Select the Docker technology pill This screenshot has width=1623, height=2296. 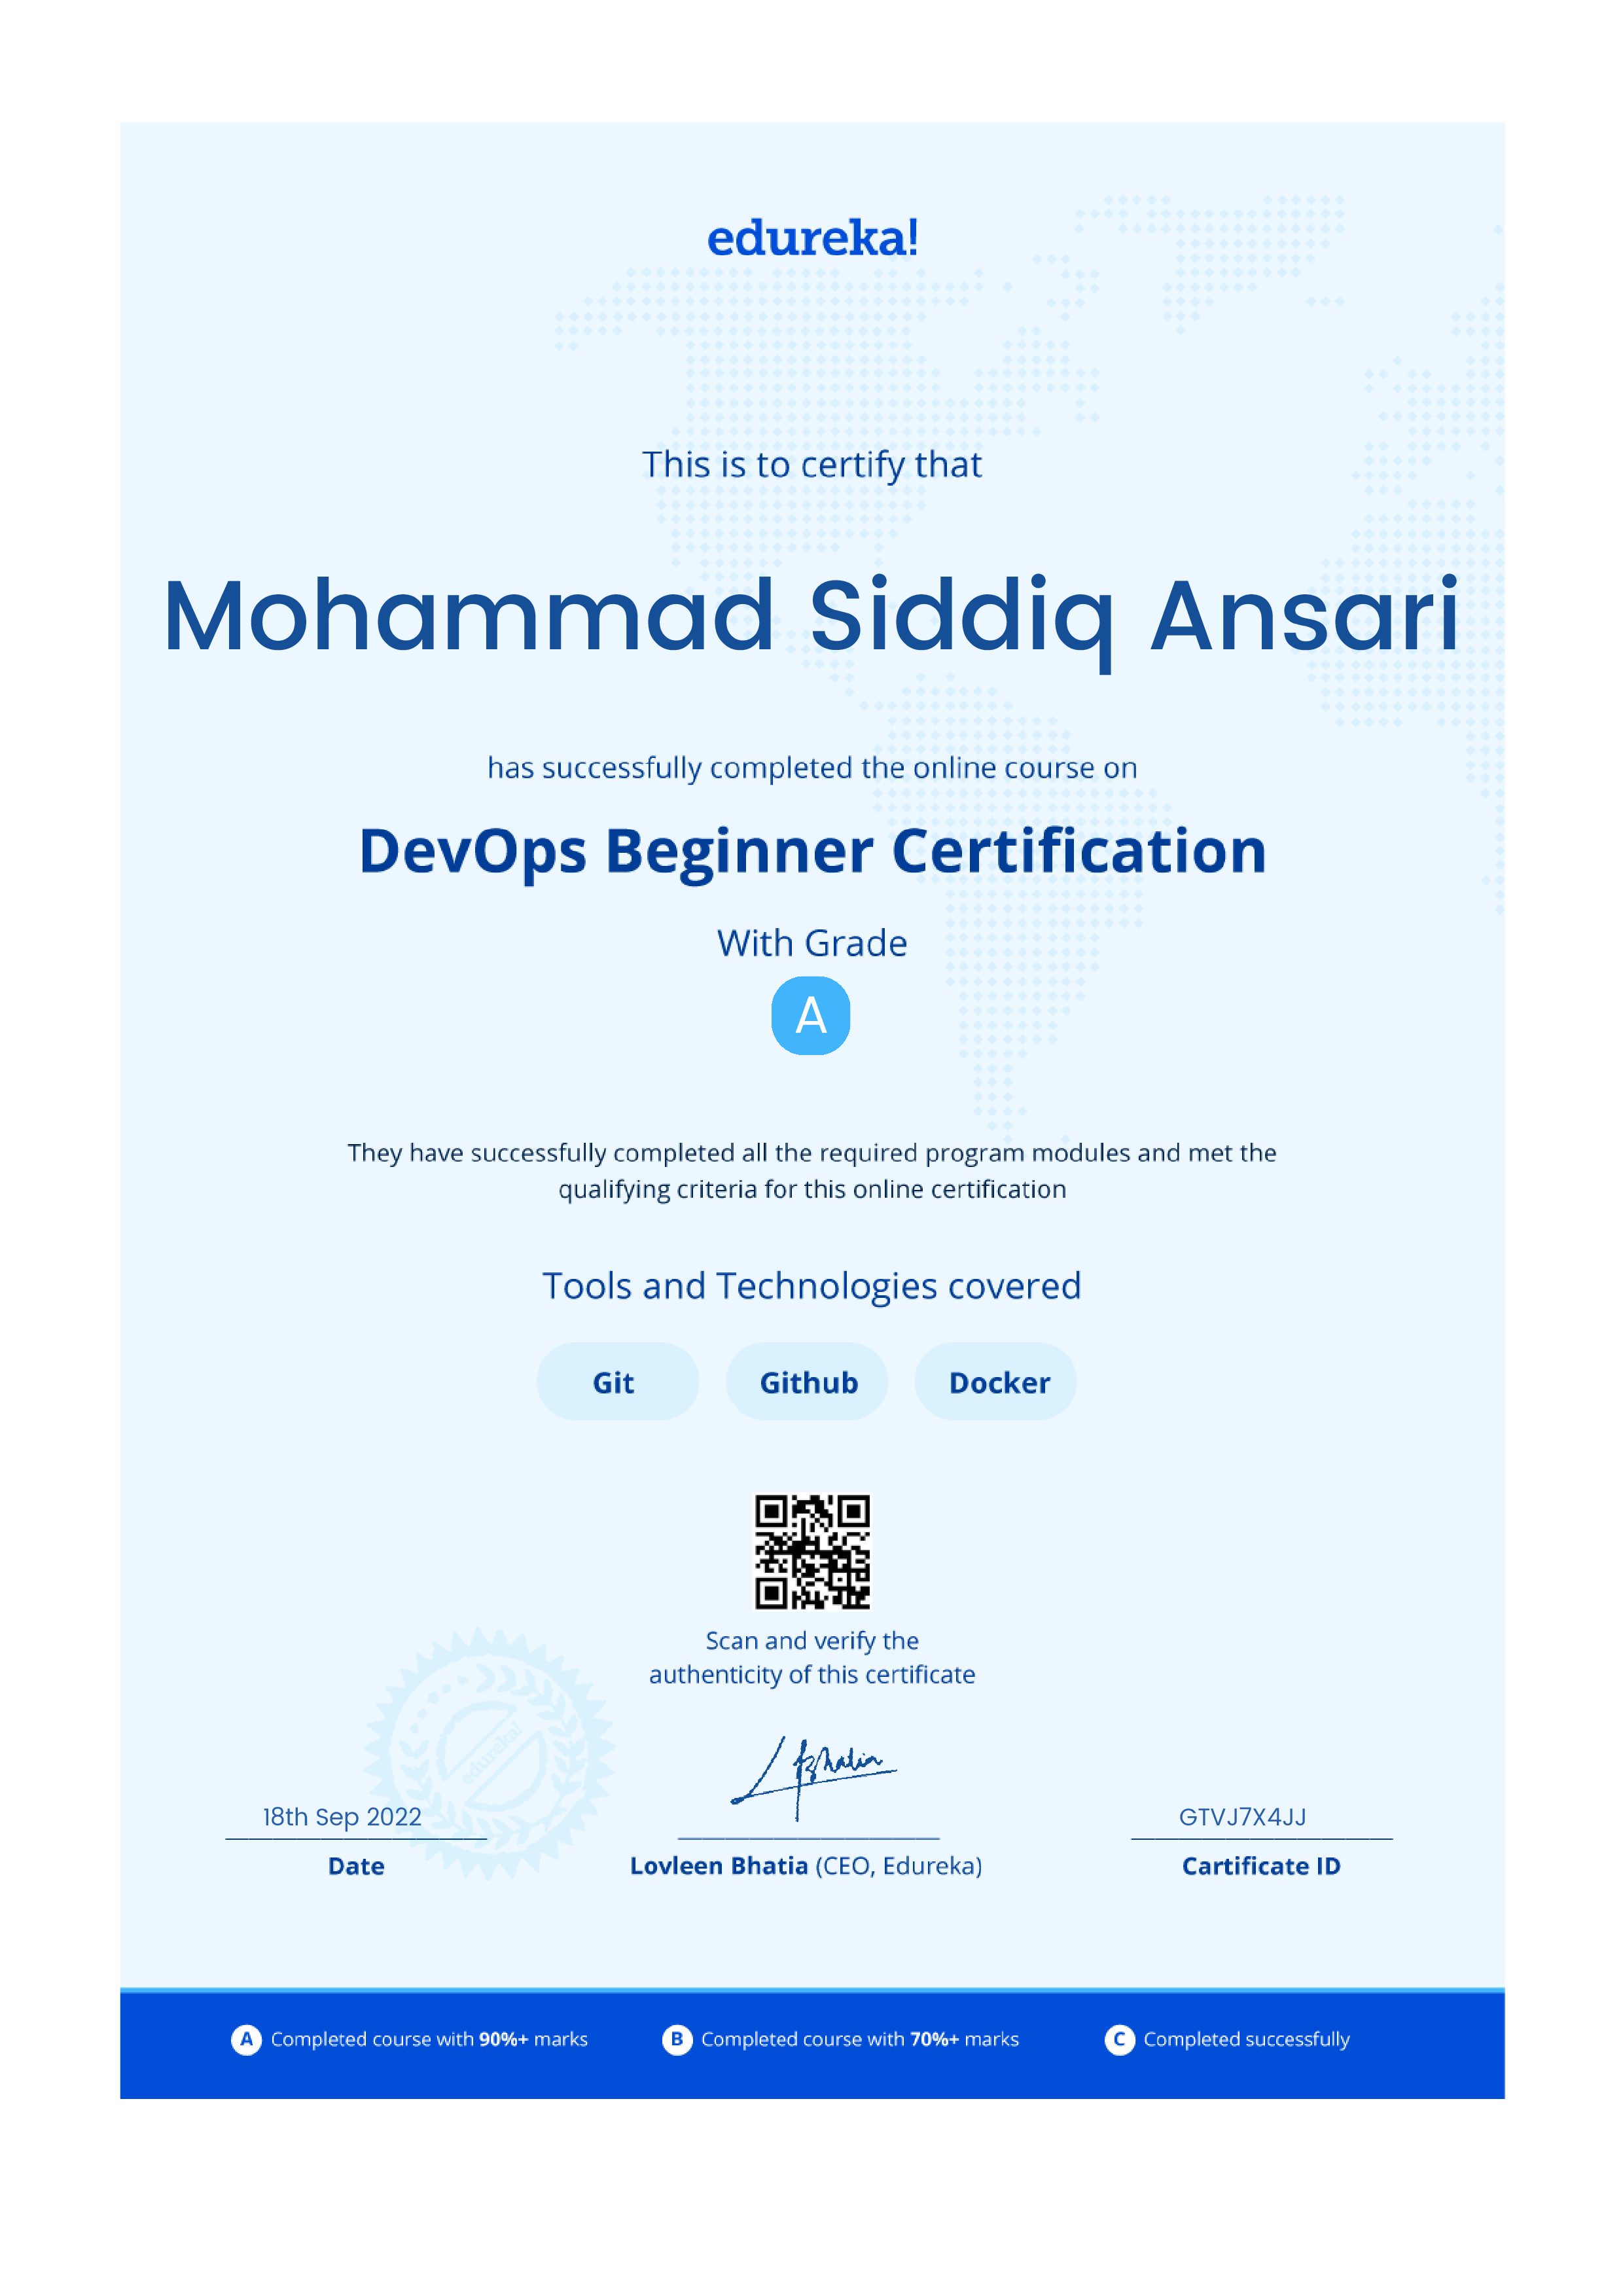(x=996, y=1381)
